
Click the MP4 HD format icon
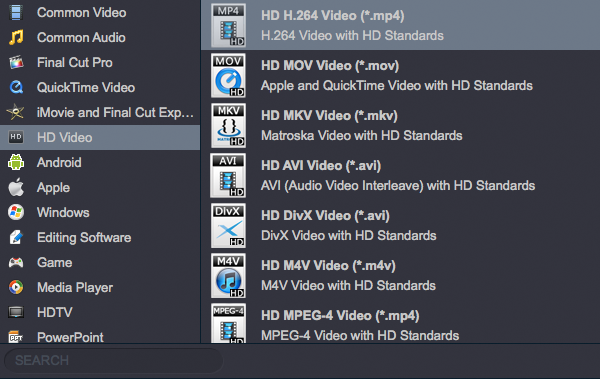coord(228,25)
